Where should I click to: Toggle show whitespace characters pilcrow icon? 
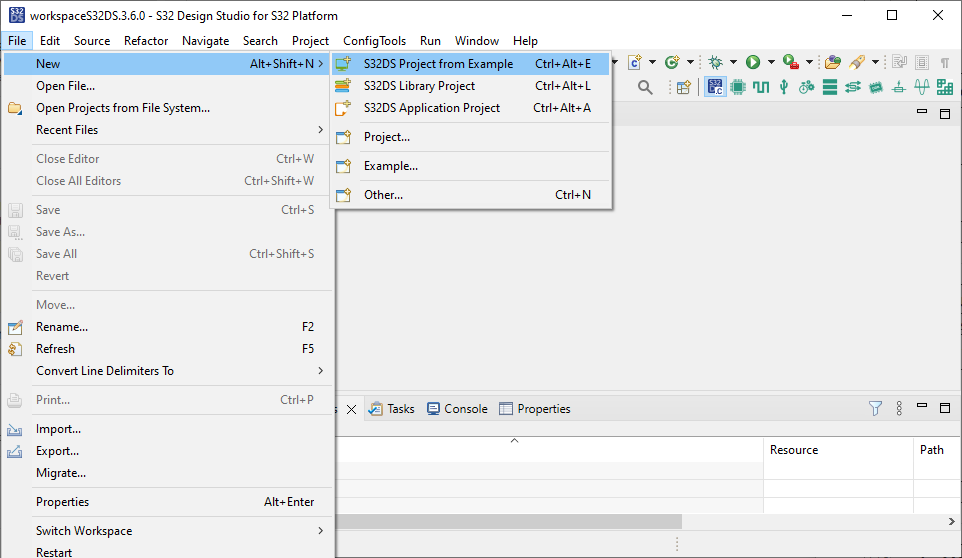[x=944, y=62]
